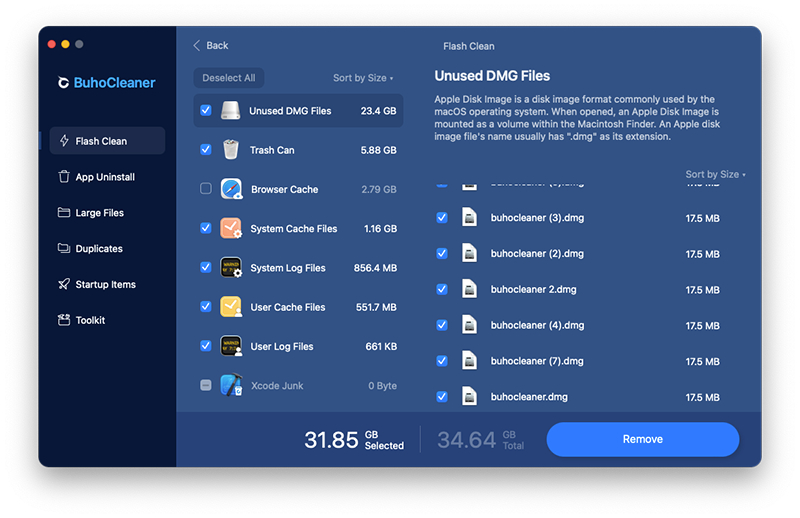Deselect the buhocleaner 2.dmg checkbox
This screenshot has height=518, width=800.
442,289
